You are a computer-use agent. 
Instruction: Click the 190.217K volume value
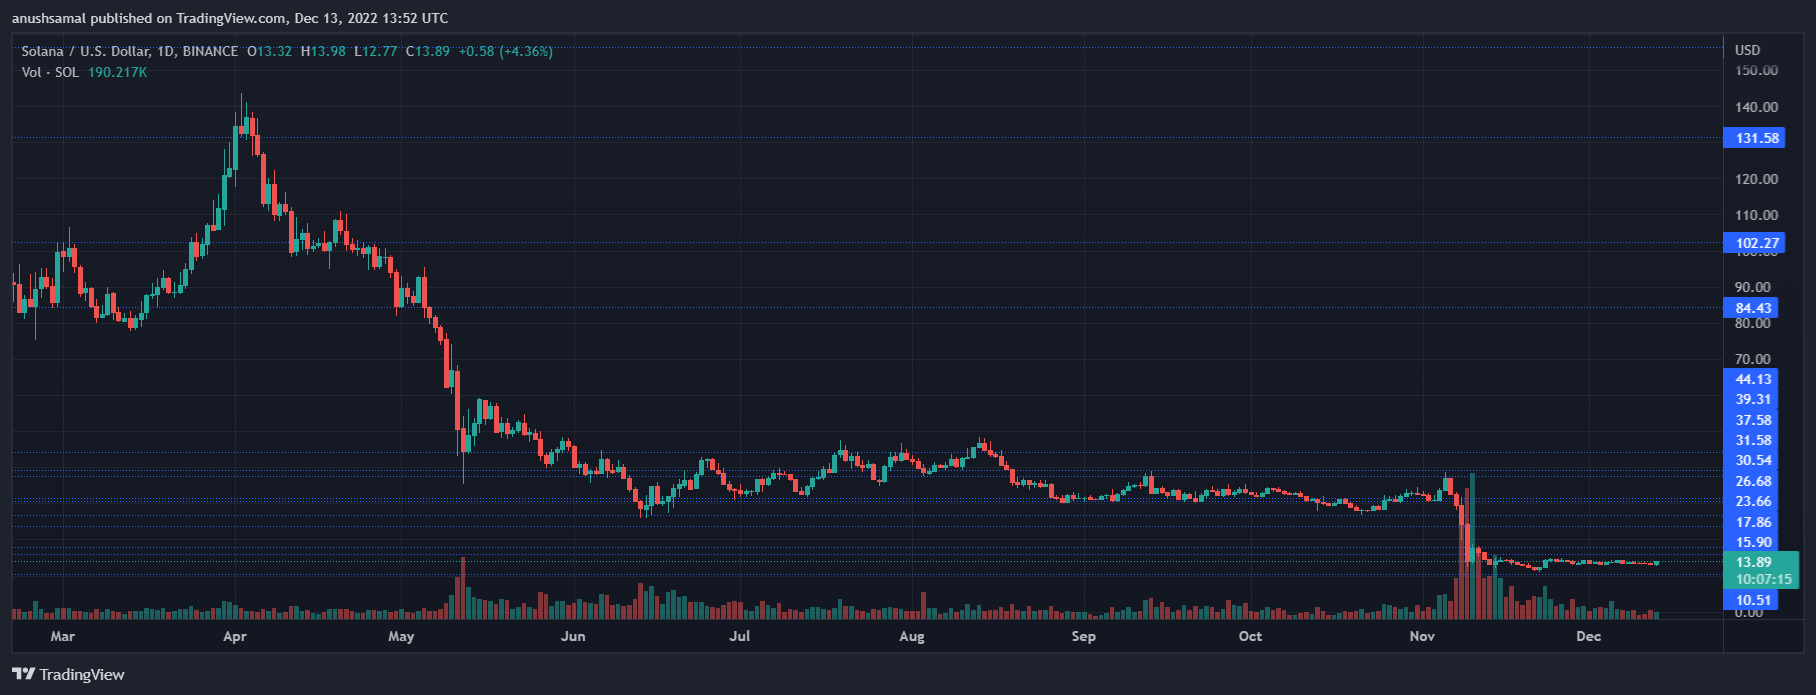click(x=117, y=72)
